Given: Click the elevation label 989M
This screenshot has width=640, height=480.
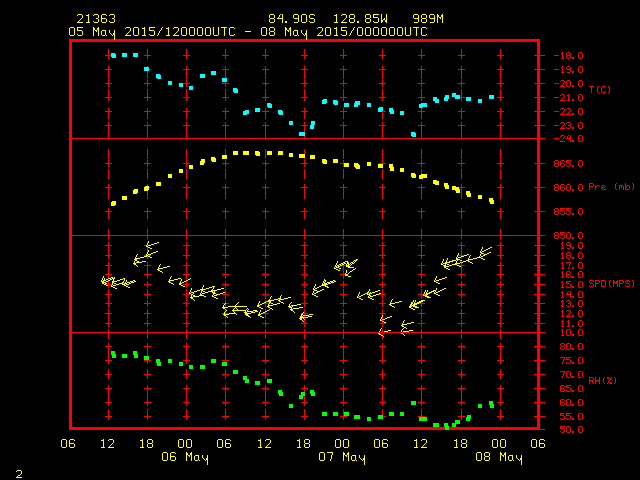Looking at the screenshot, I should coord(428,19).
